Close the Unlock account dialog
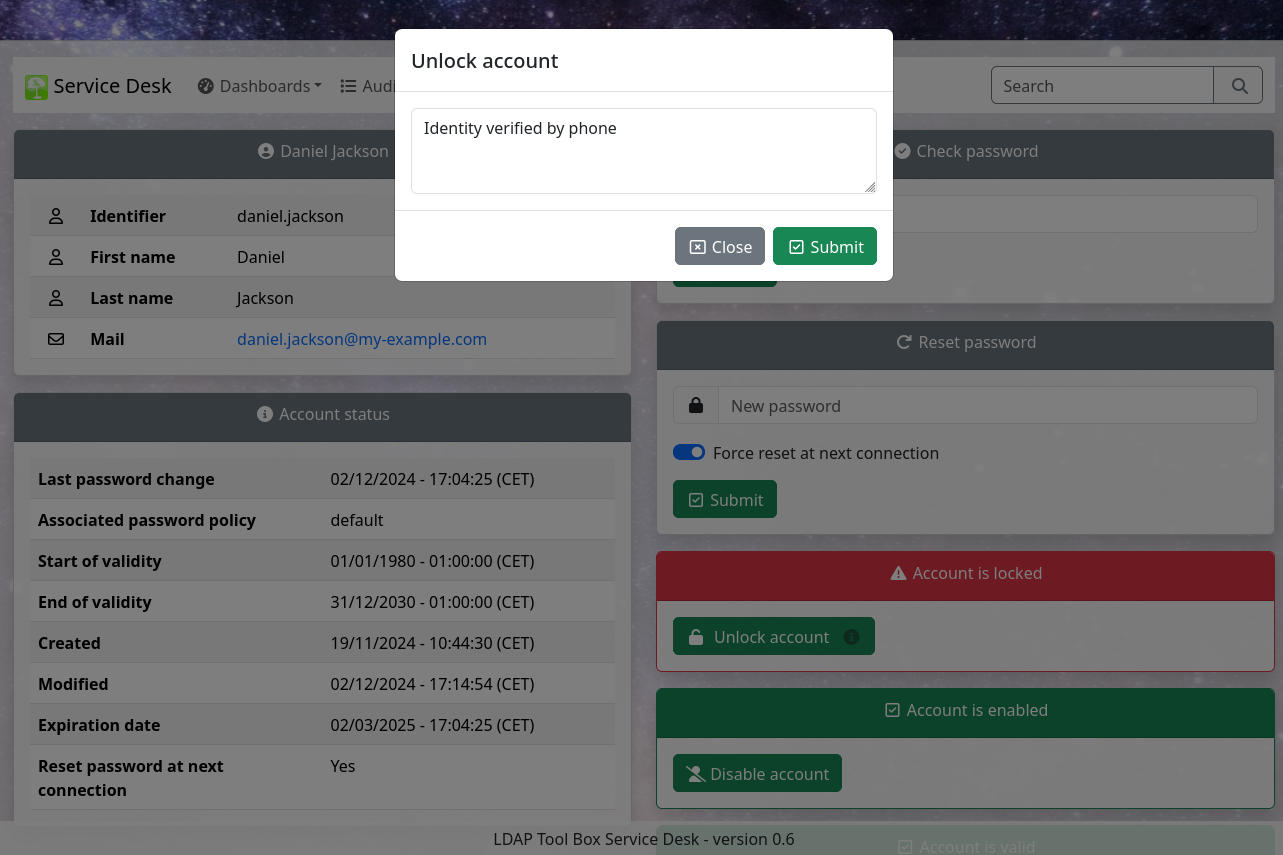Image resolution: width=1283 pixels, height=855 pixels. click(x=720, y=246)
